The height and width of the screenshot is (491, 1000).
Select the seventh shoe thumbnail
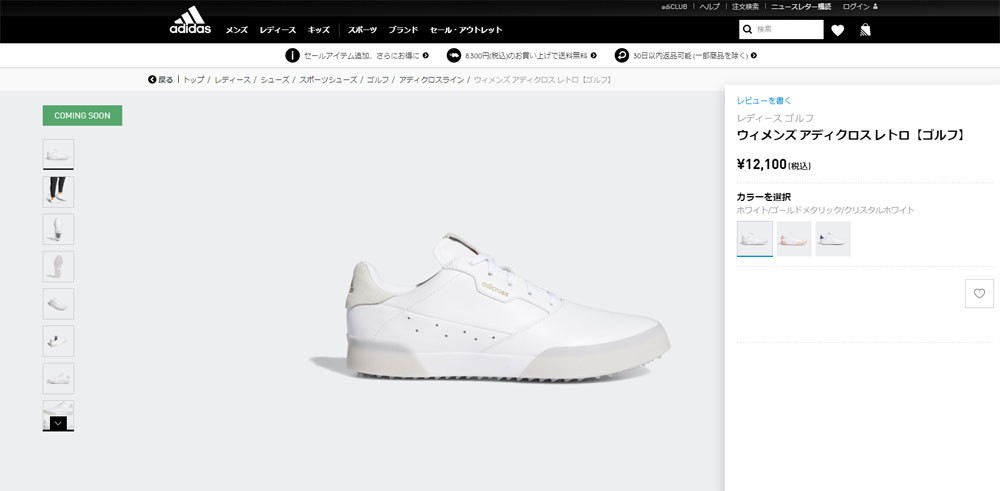click(x=58, y=379)
